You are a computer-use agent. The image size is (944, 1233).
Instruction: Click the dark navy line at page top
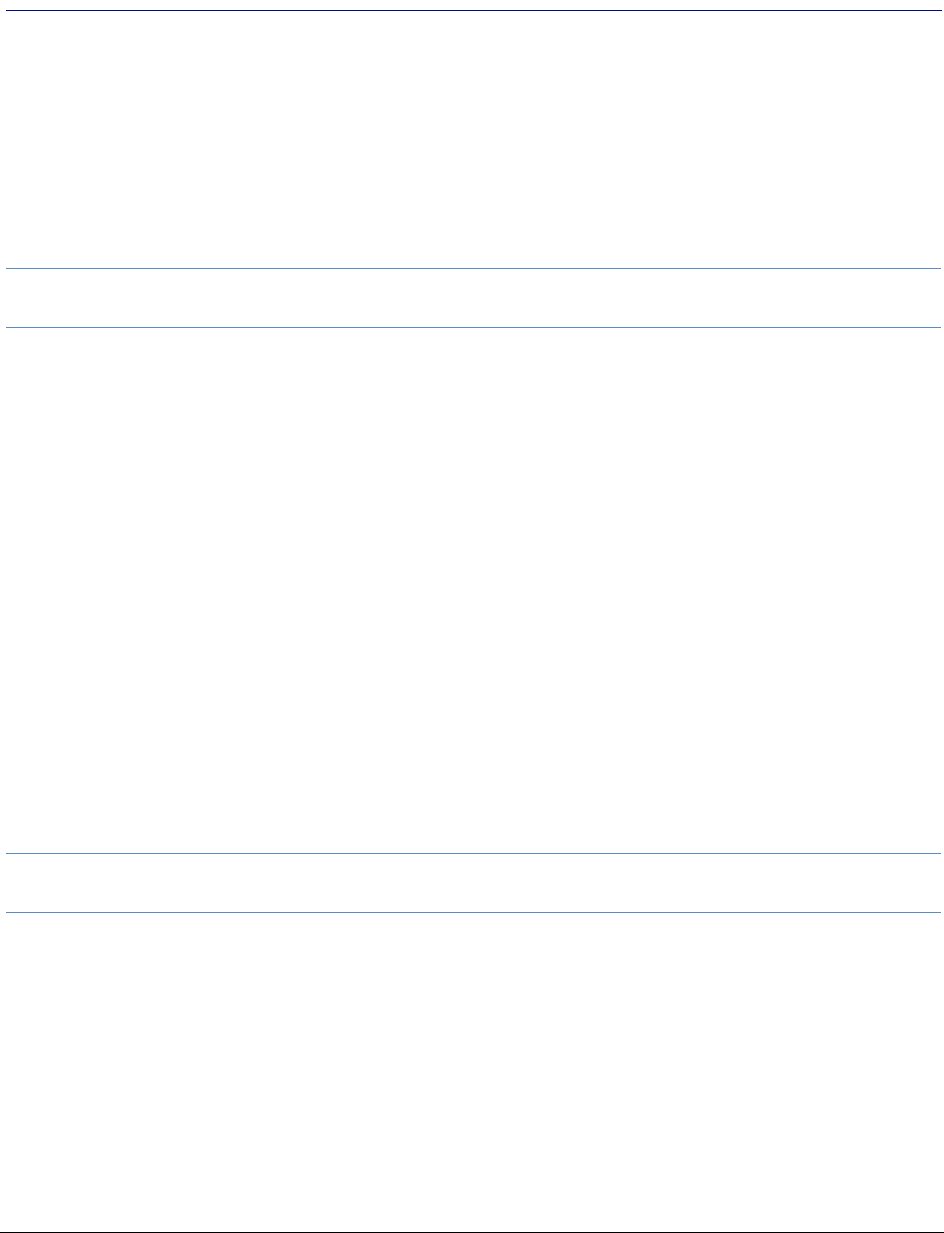[472, 10]
